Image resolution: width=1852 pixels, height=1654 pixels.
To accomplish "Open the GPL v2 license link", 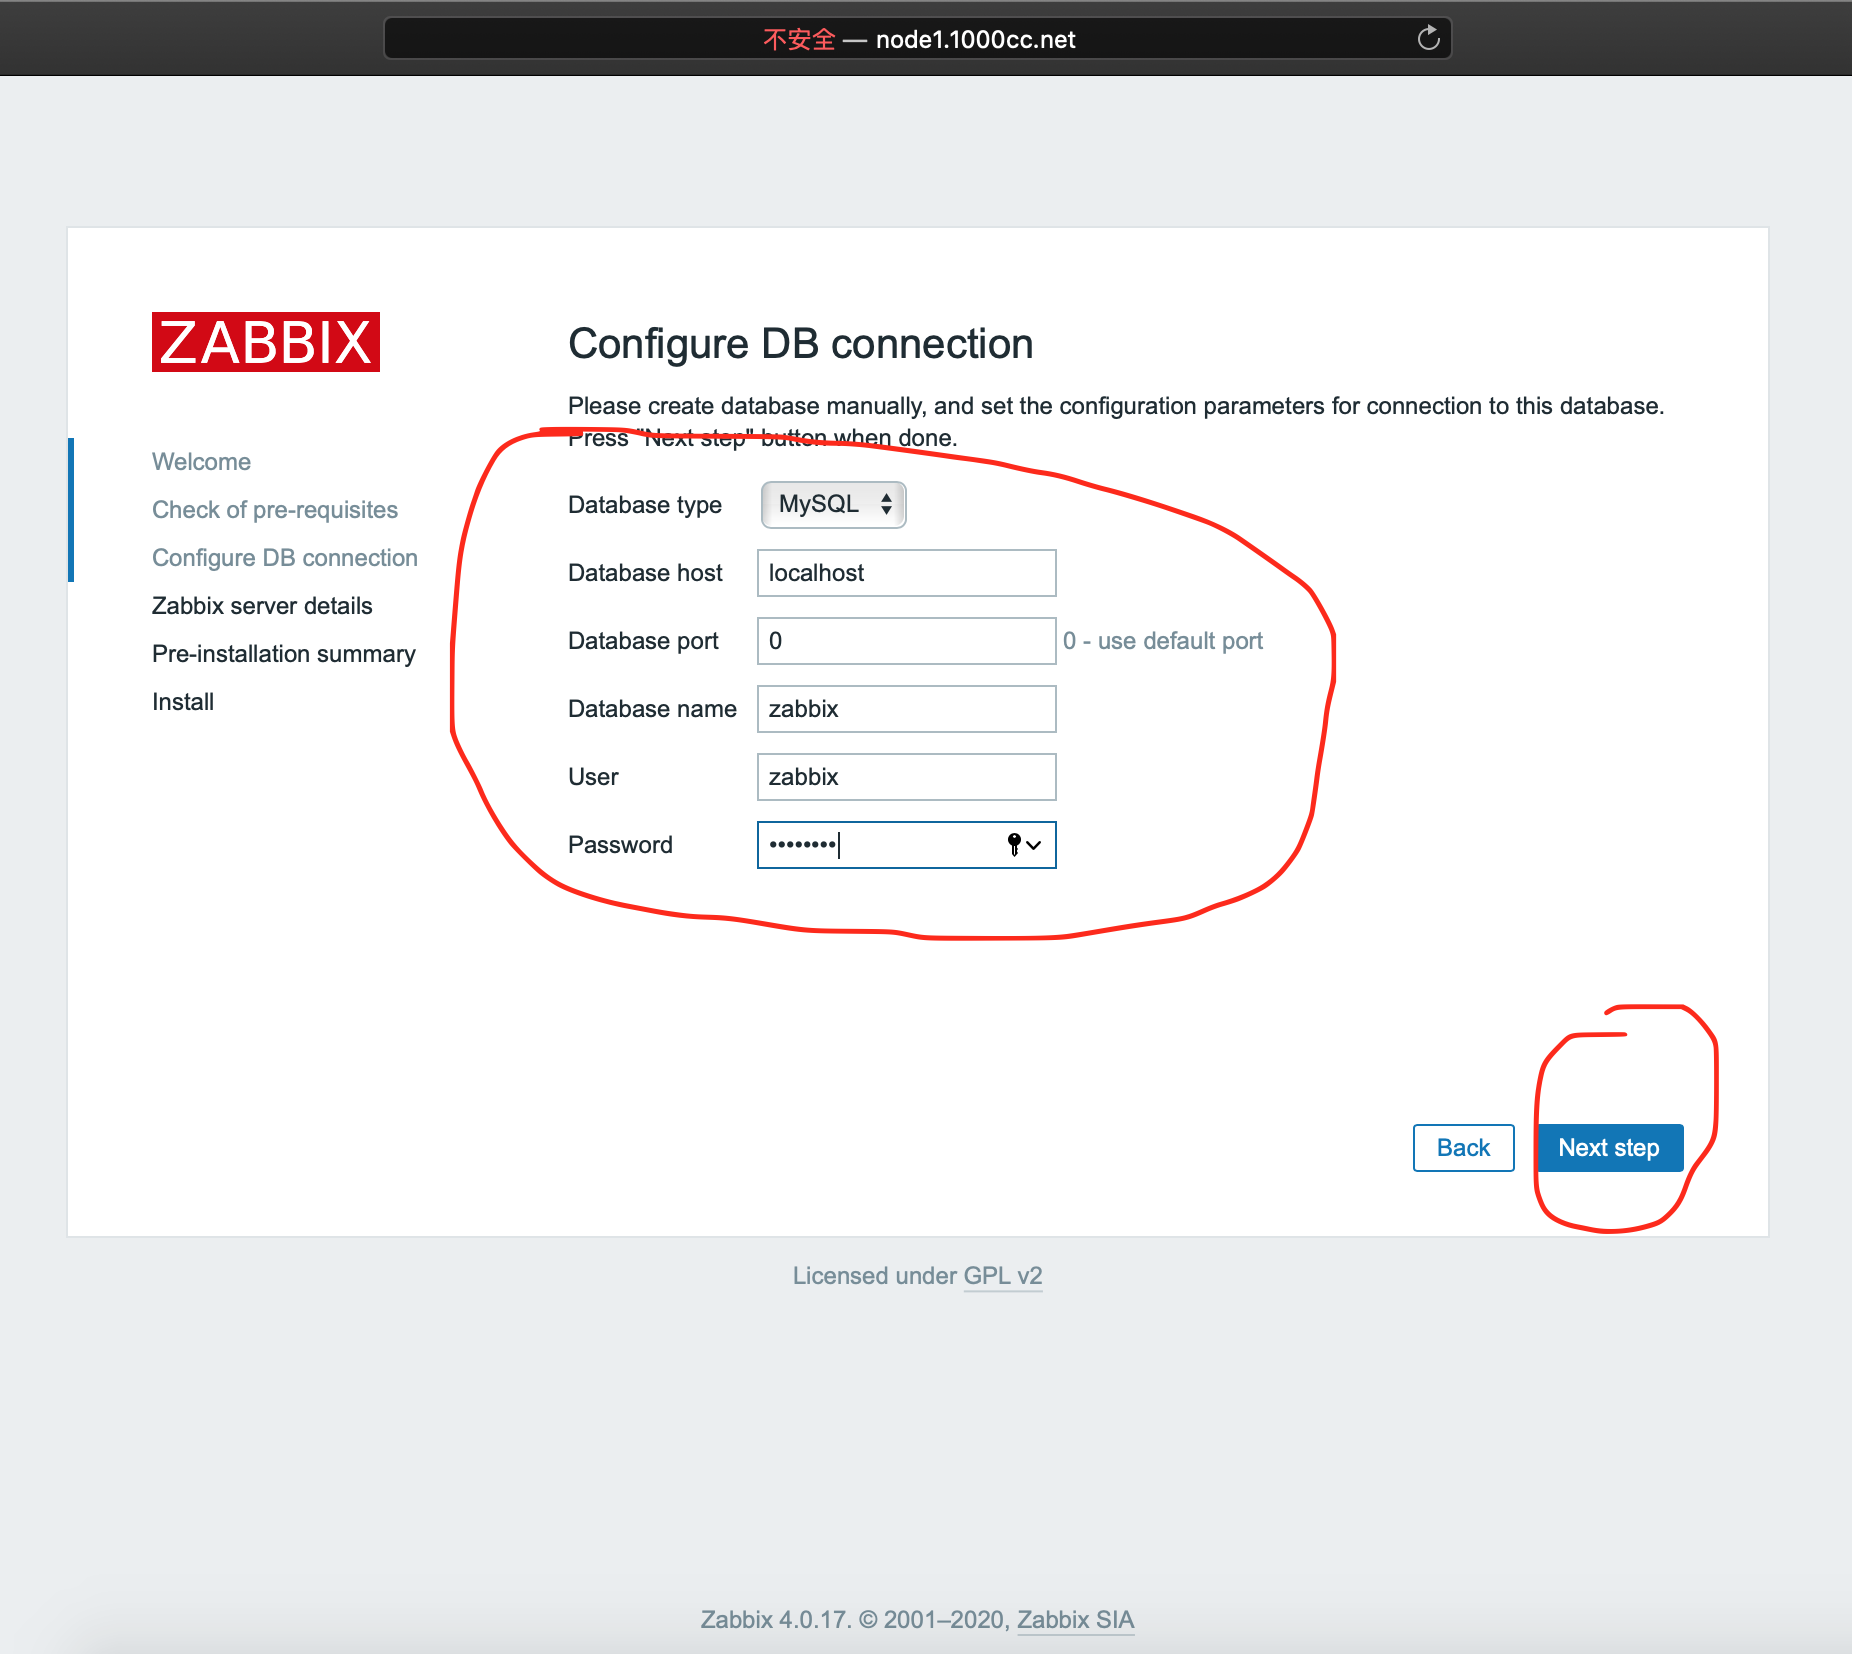I will click(x=1002, y=1276).
